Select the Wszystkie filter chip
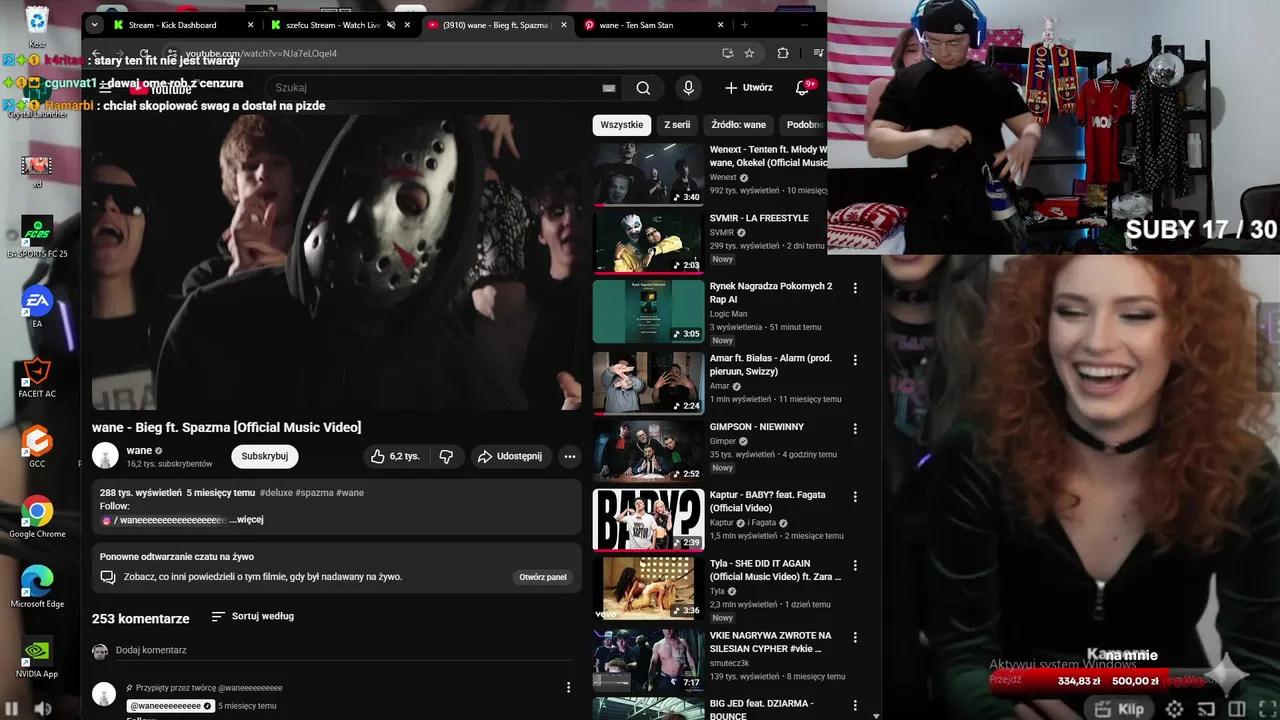1280x720 pixels. (622, 125)
